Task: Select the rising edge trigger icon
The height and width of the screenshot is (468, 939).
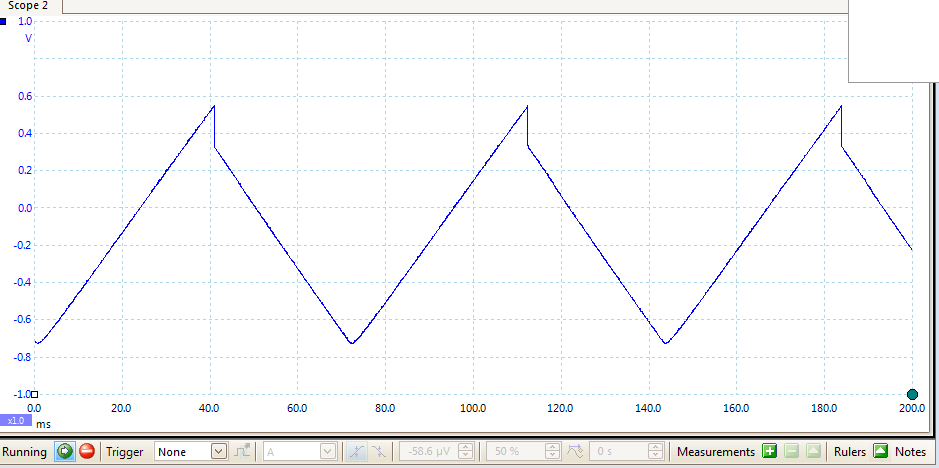Action: coord(356,452)
